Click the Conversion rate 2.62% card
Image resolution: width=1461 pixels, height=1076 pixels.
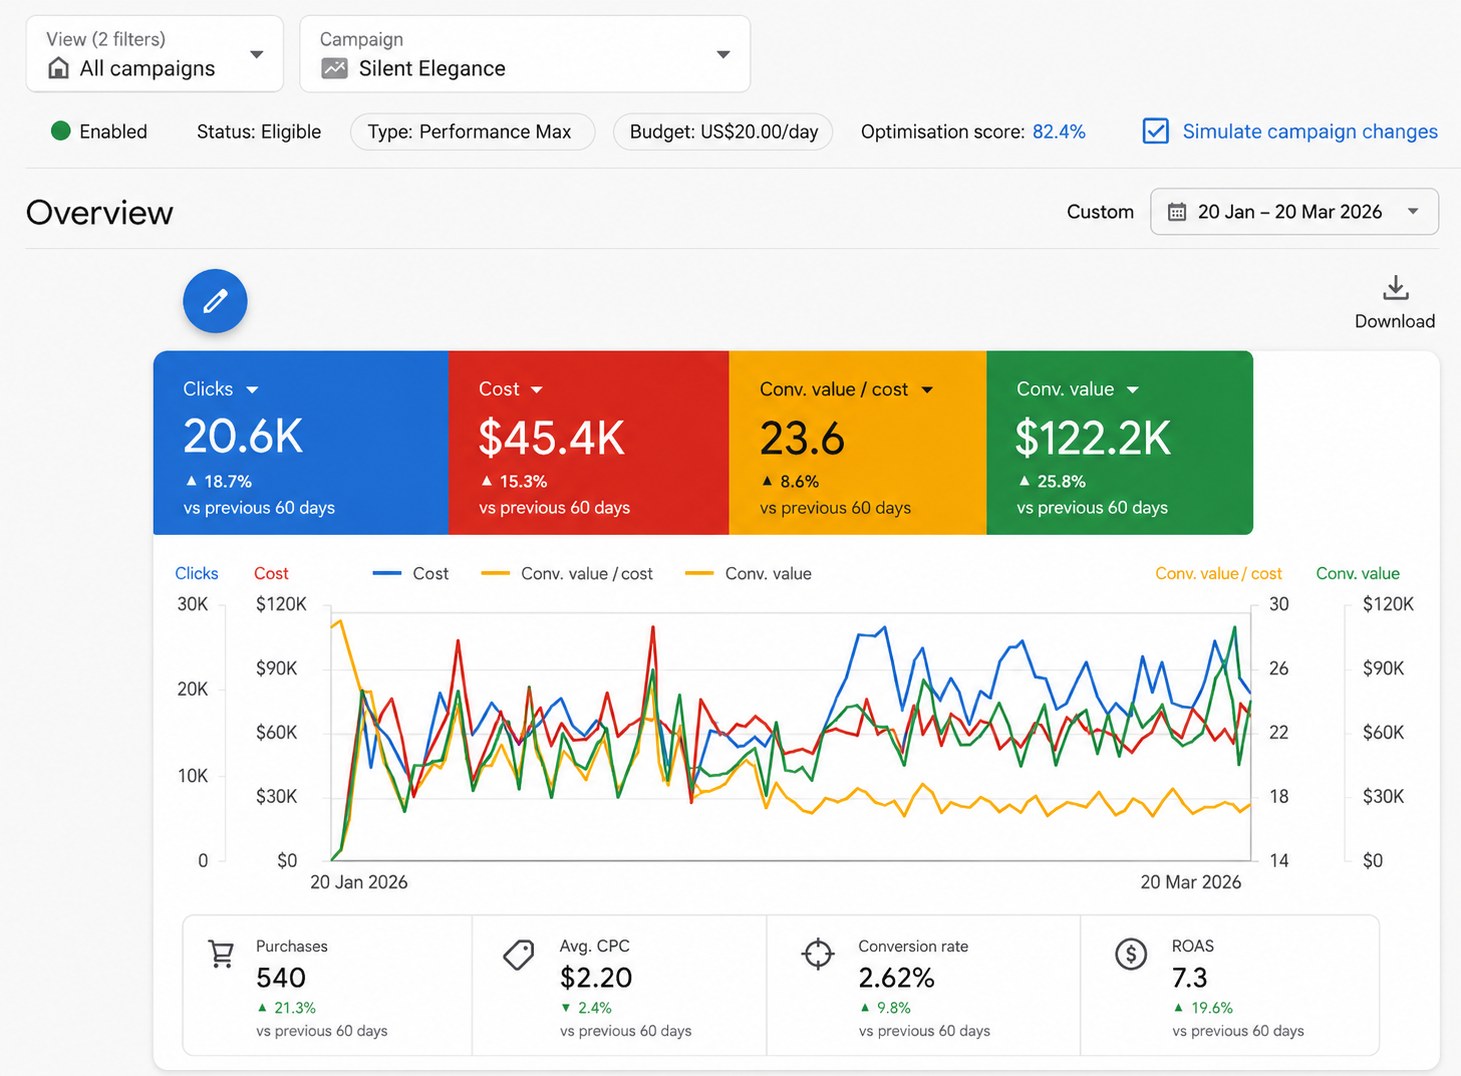[x=923, y=985]
